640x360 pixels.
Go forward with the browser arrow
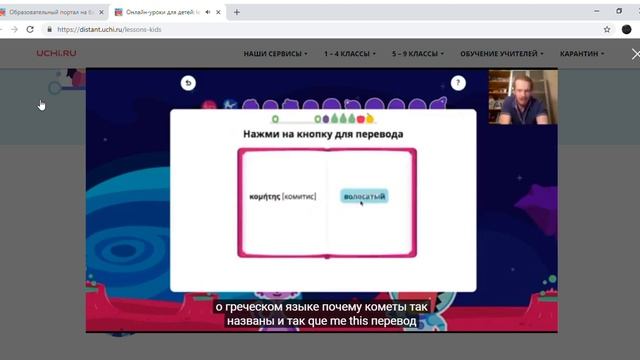tap(14, 29)
